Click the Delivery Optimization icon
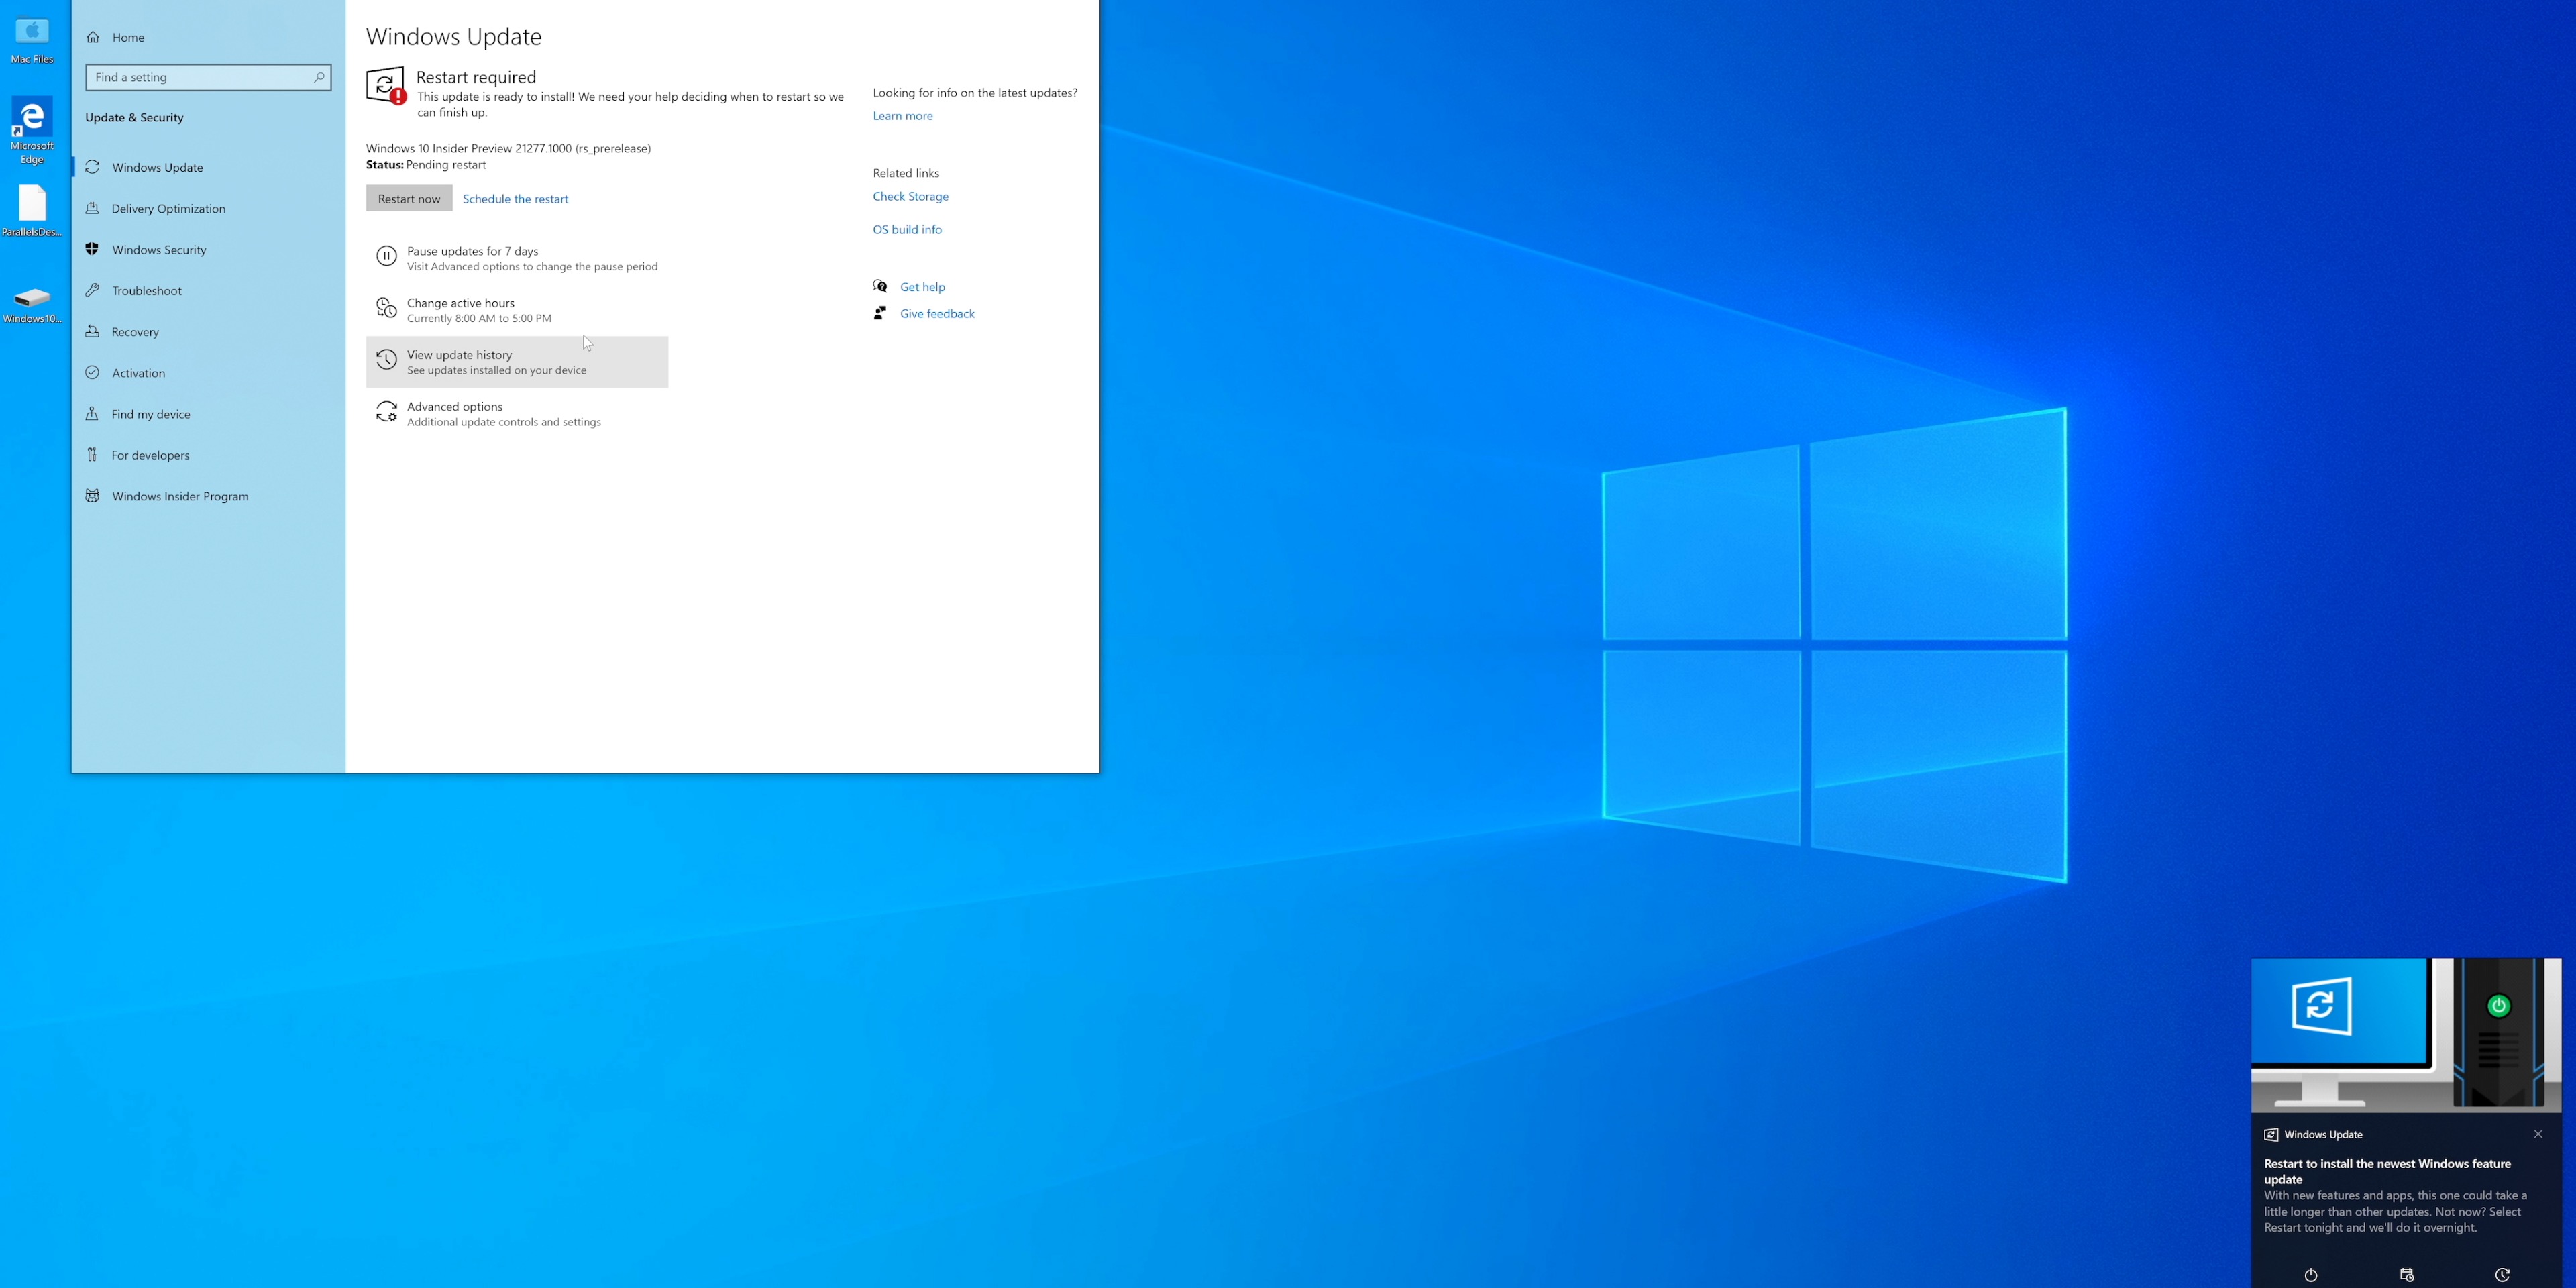Viewport: 2576px width, 1288px height. pos(94,209)
